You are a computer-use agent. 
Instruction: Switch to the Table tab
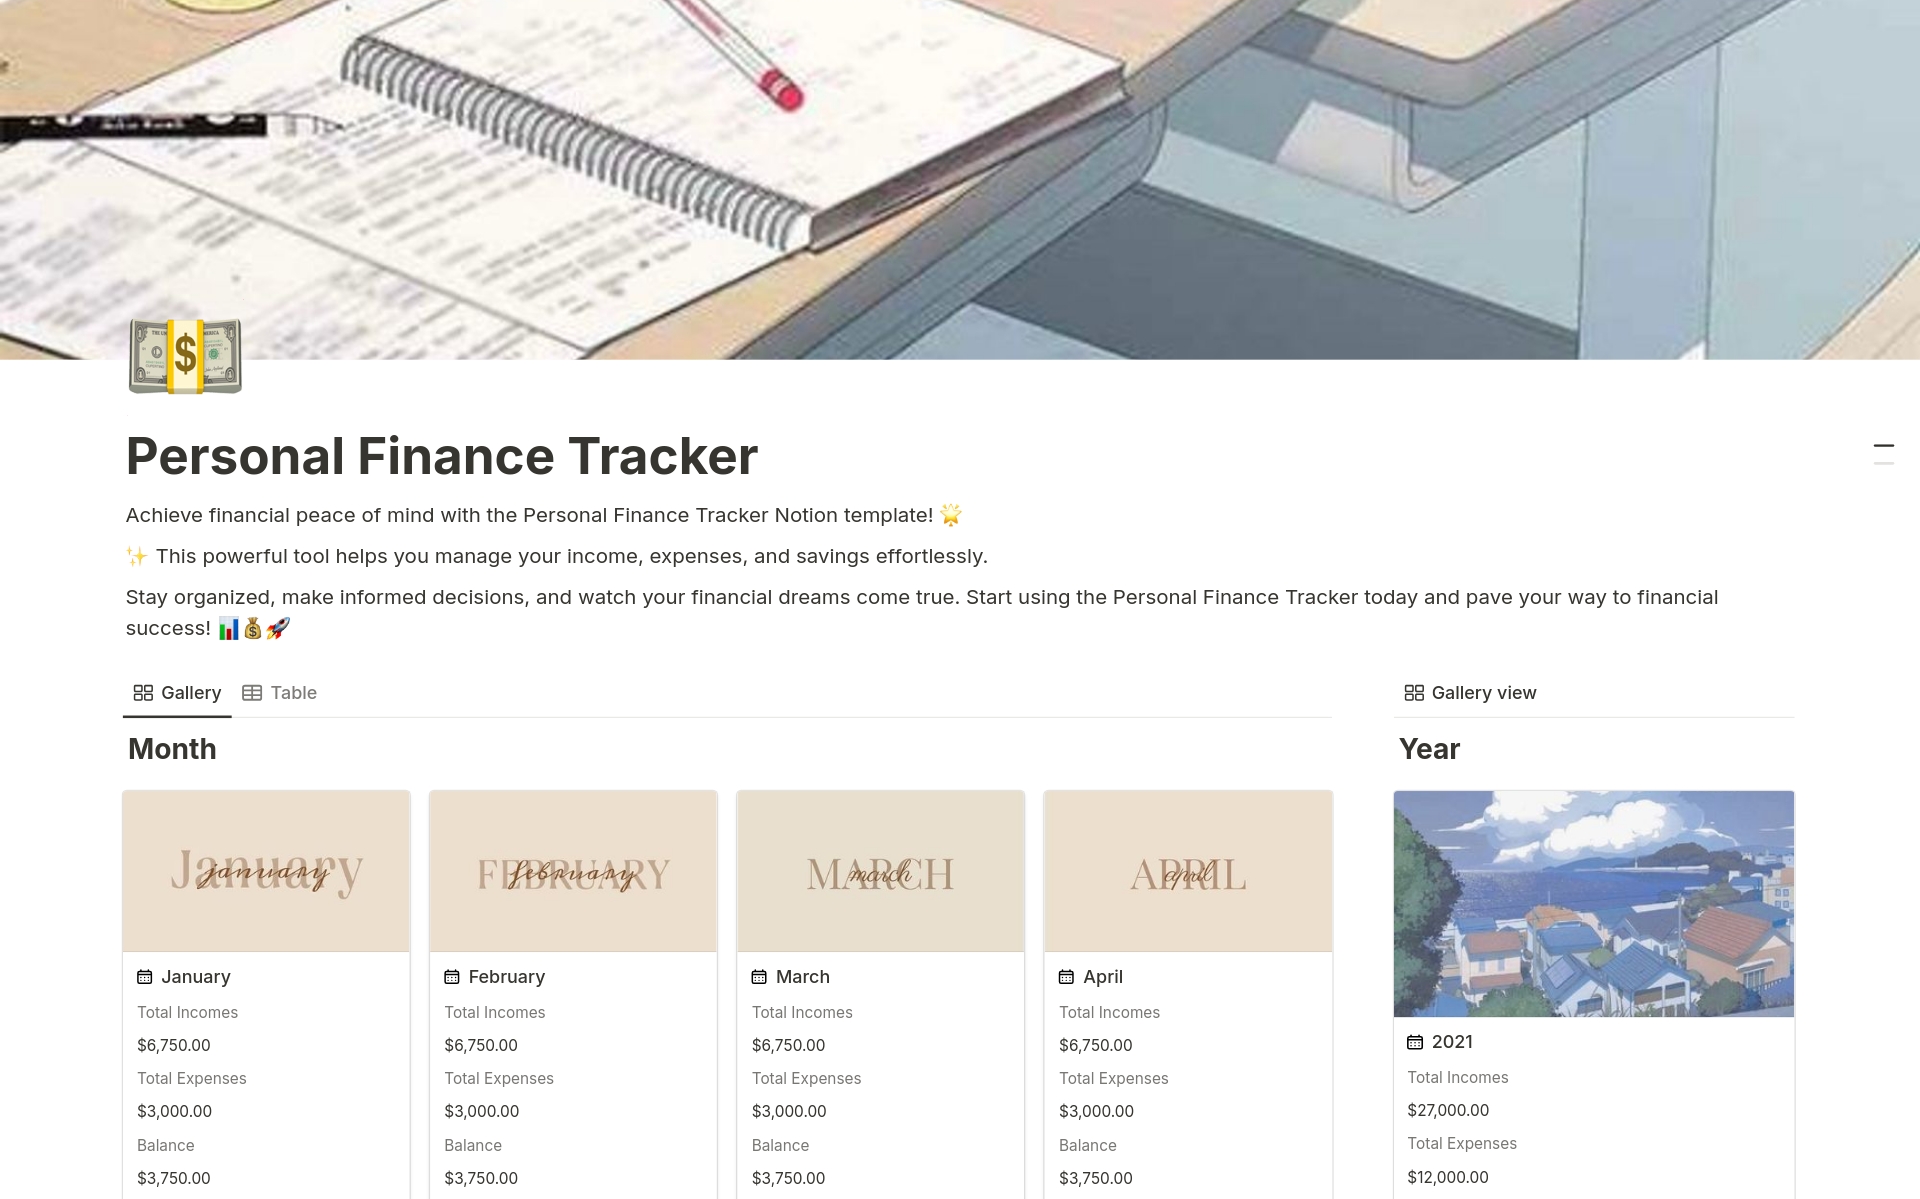[282, 692]
